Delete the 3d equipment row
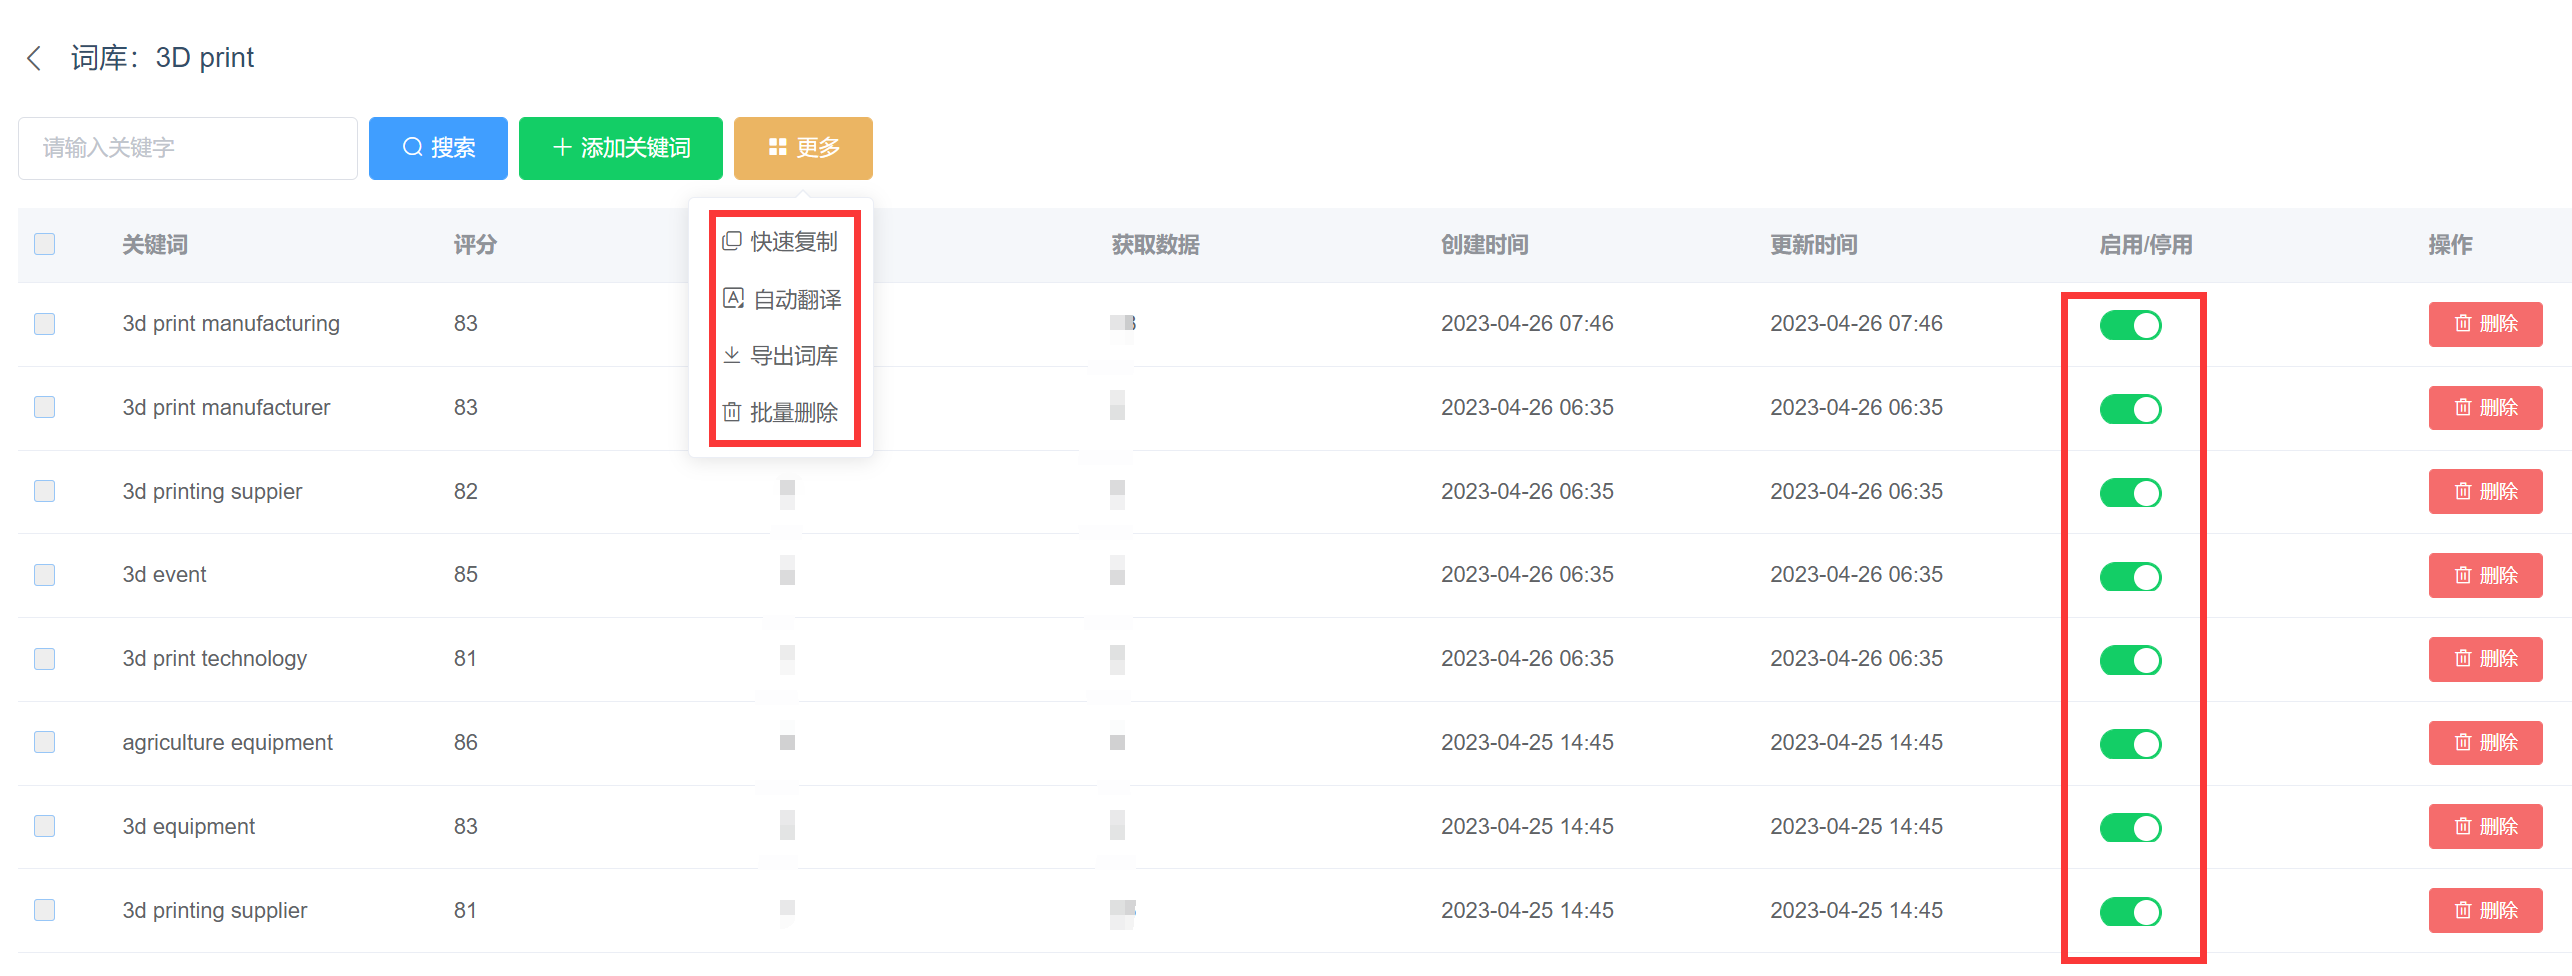 coord(2485,827)
